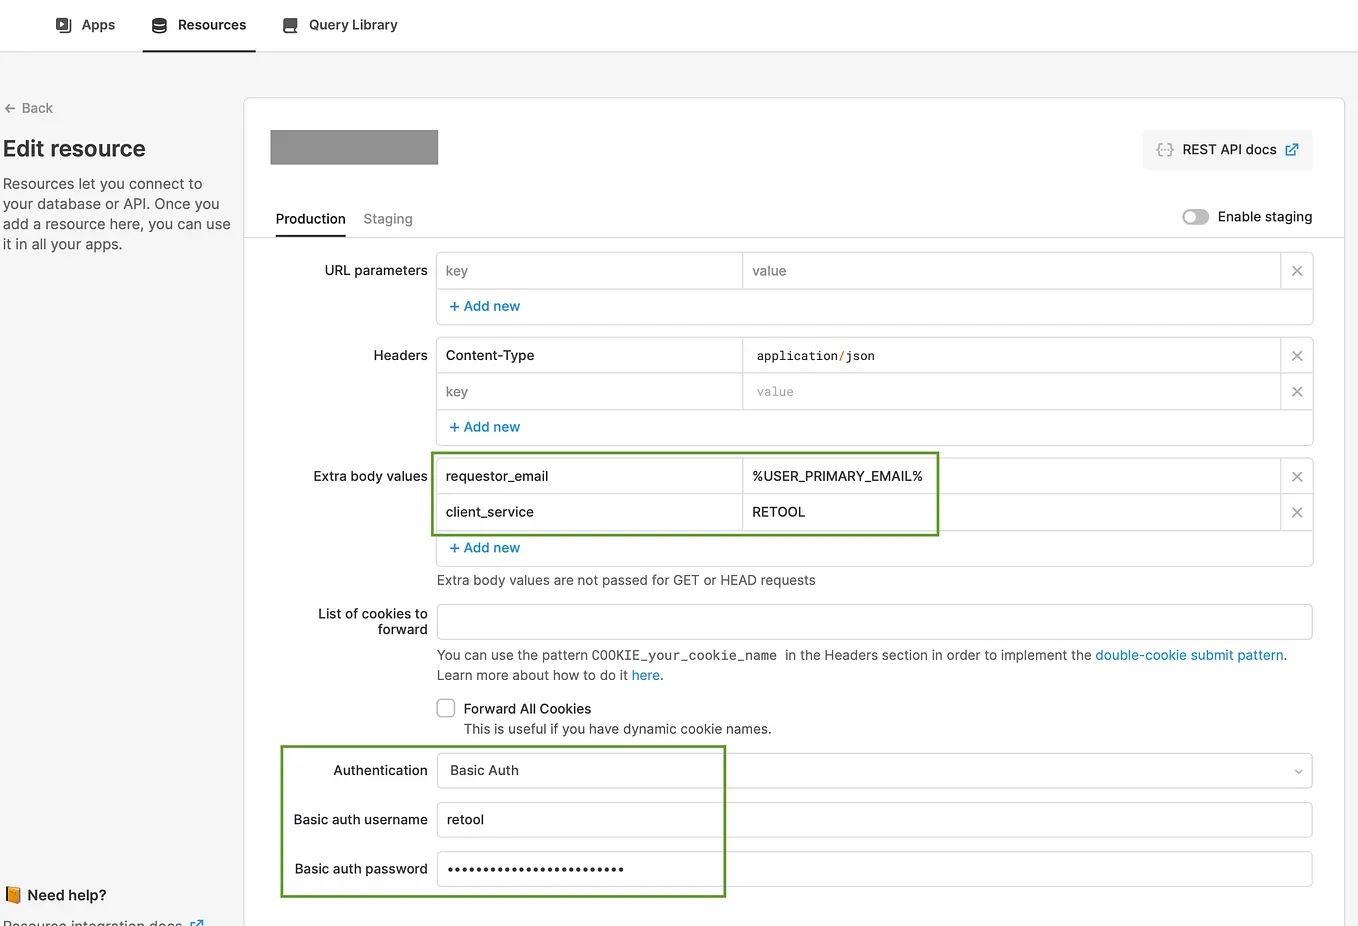The image size is (1358, 926).
Task: Select the Production tab
Action: (x=310, y=219)
